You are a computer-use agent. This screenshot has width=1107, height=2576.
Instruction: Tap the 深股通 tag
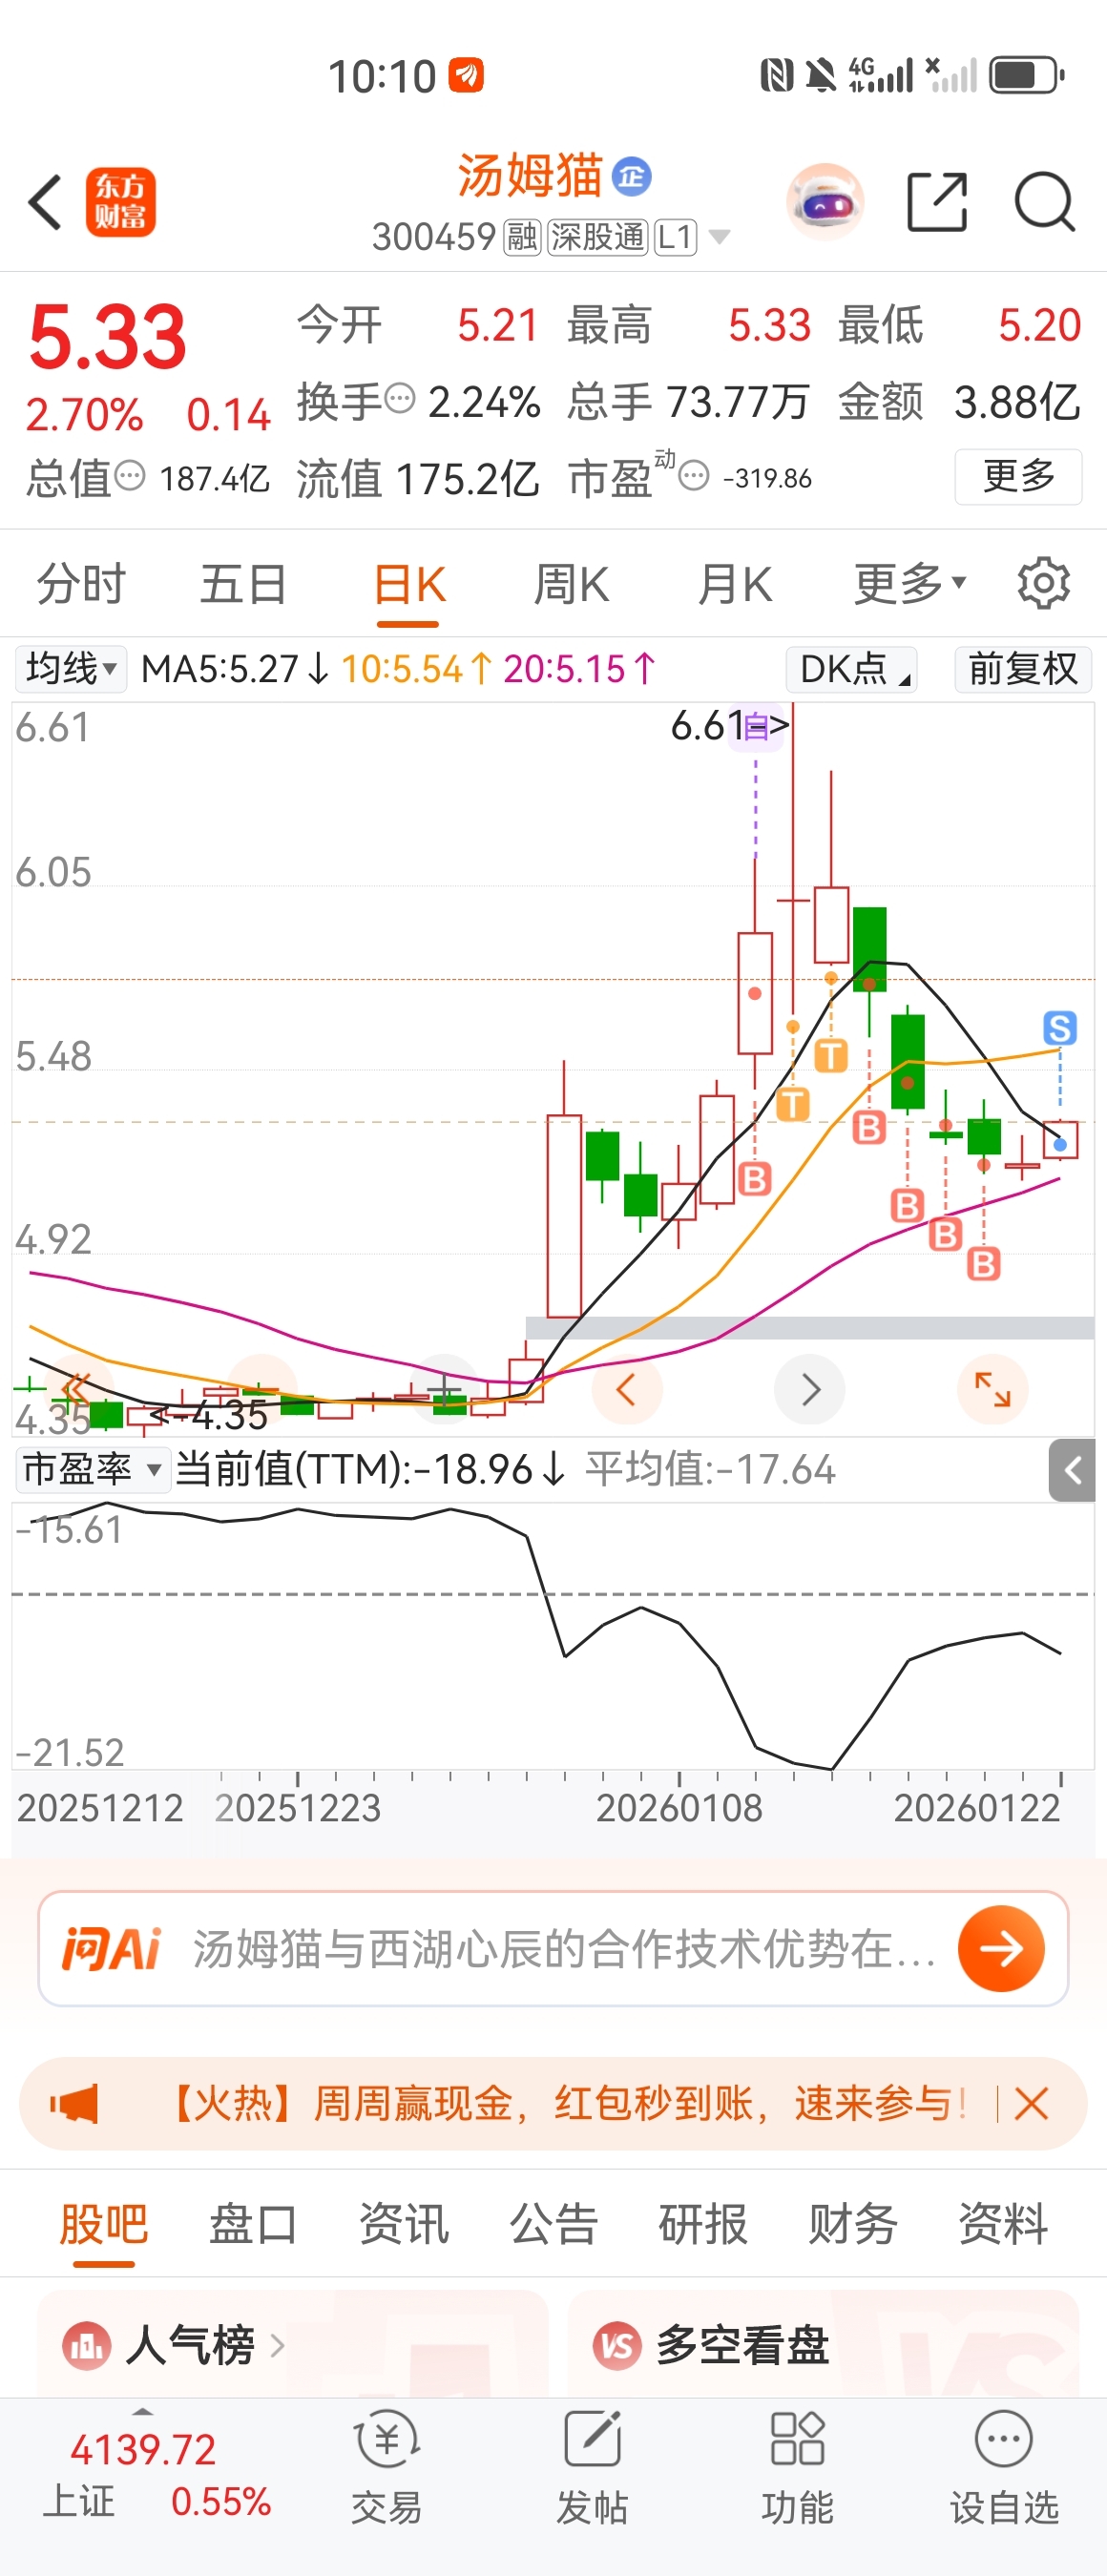pos(598,237)
